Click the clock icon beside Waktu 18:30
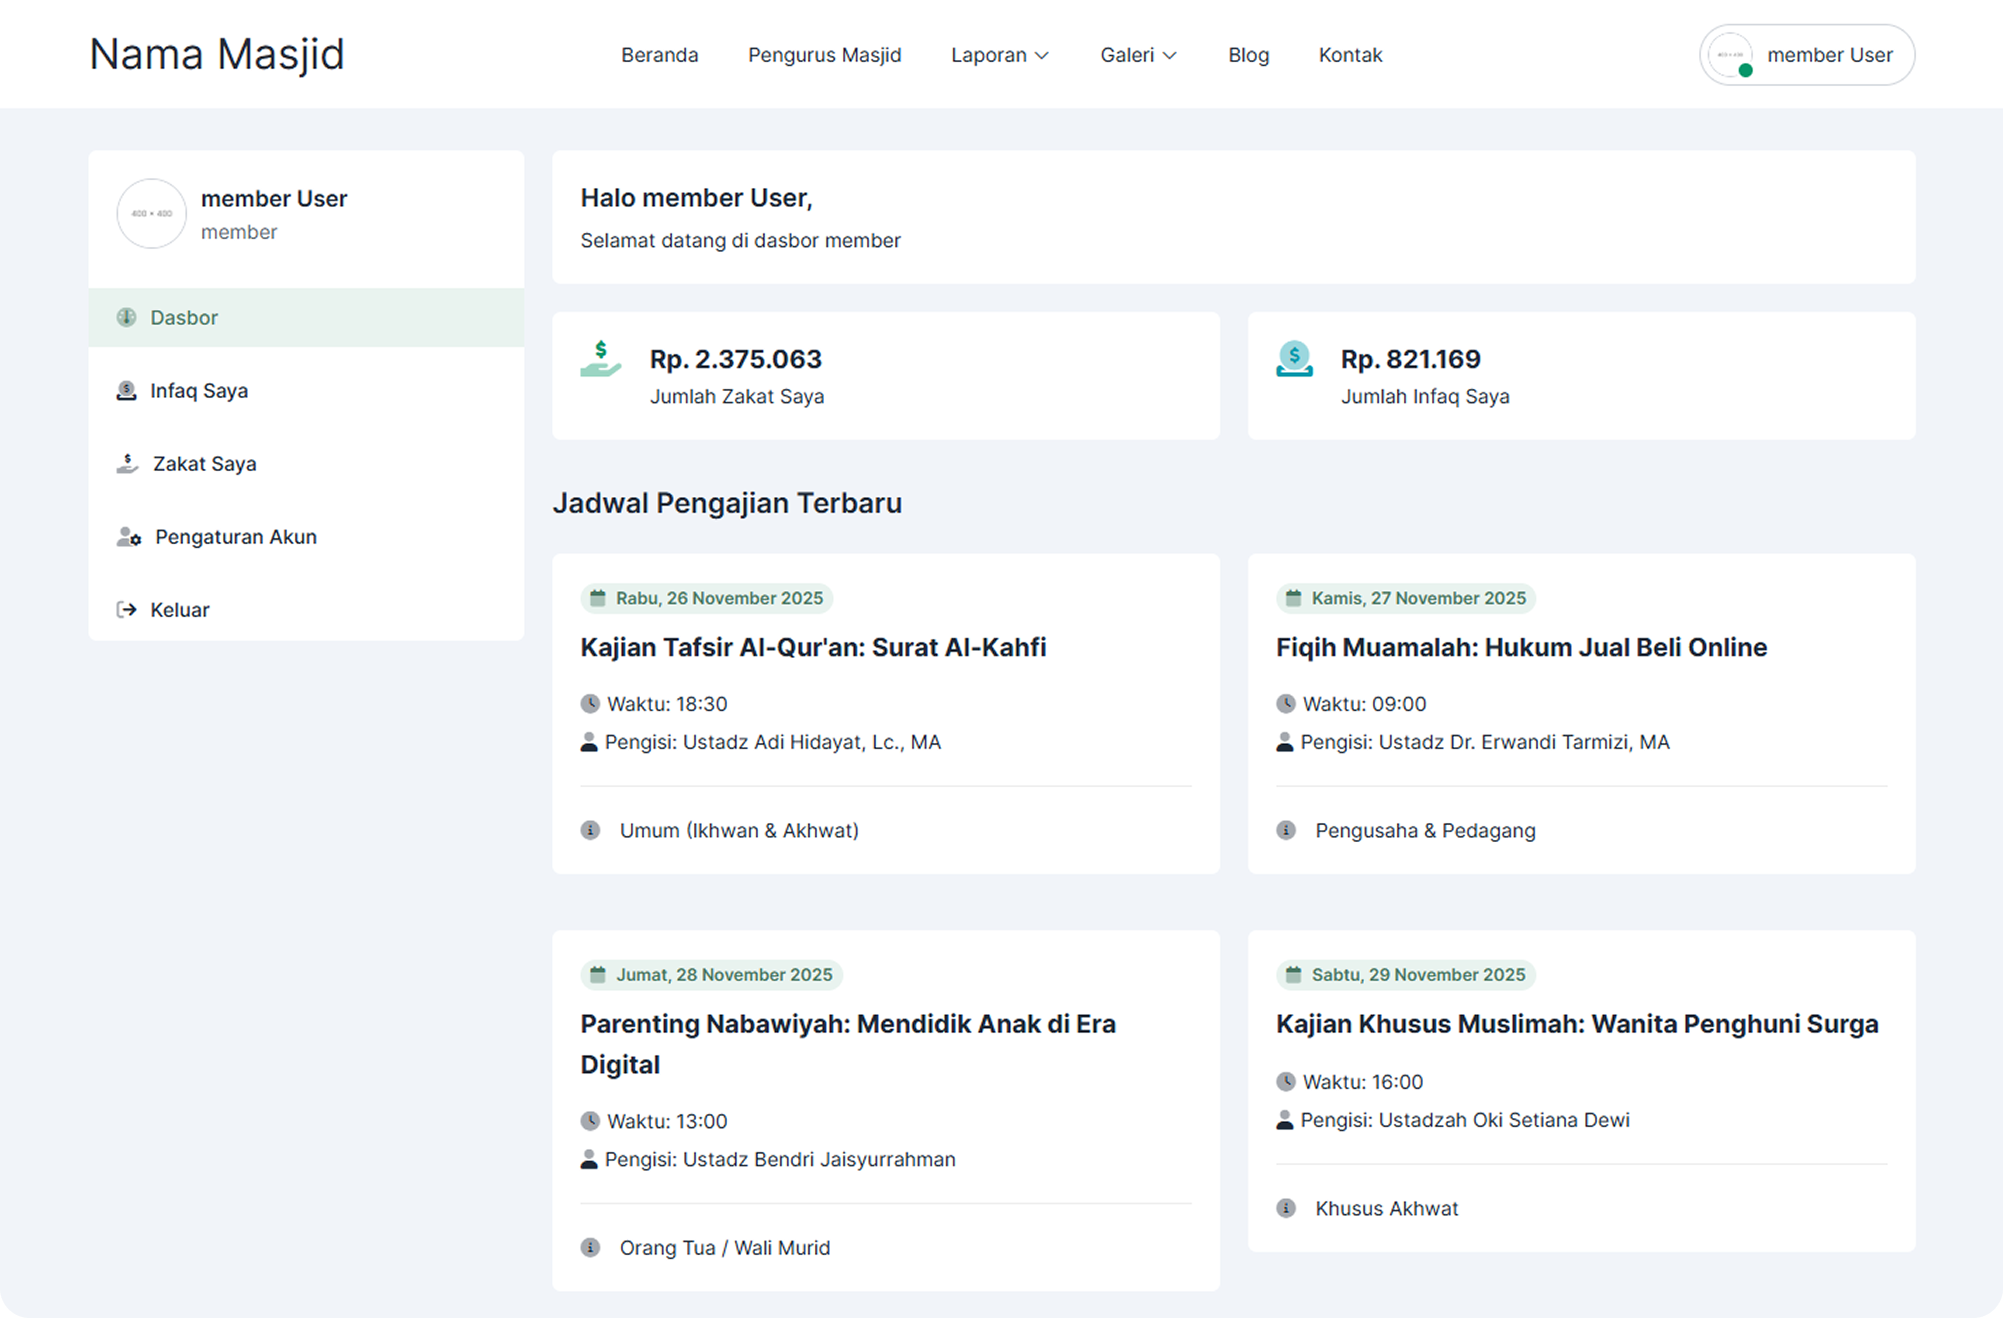This screenshot has width=2003, height=1318. pos(589,702)
